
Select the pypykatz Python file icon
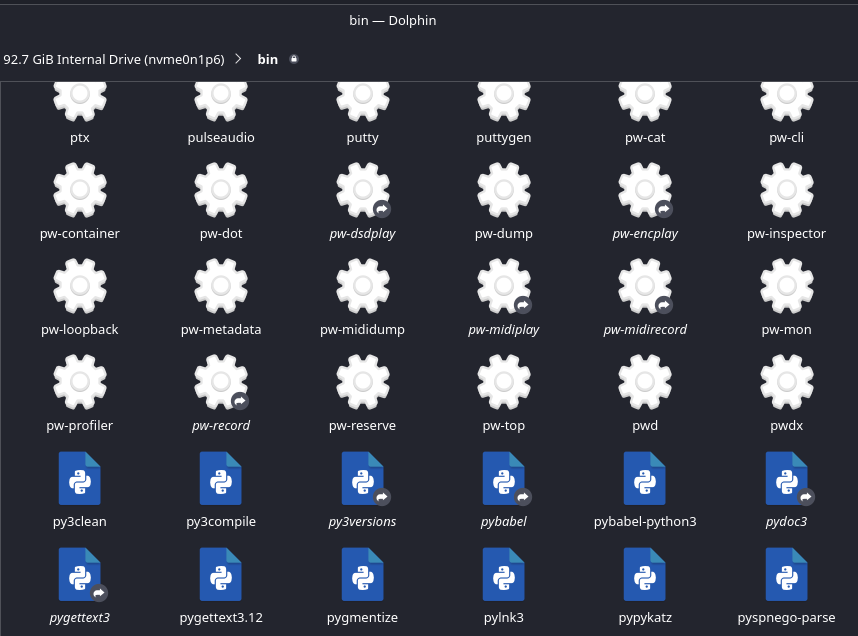tap(645, 574)
